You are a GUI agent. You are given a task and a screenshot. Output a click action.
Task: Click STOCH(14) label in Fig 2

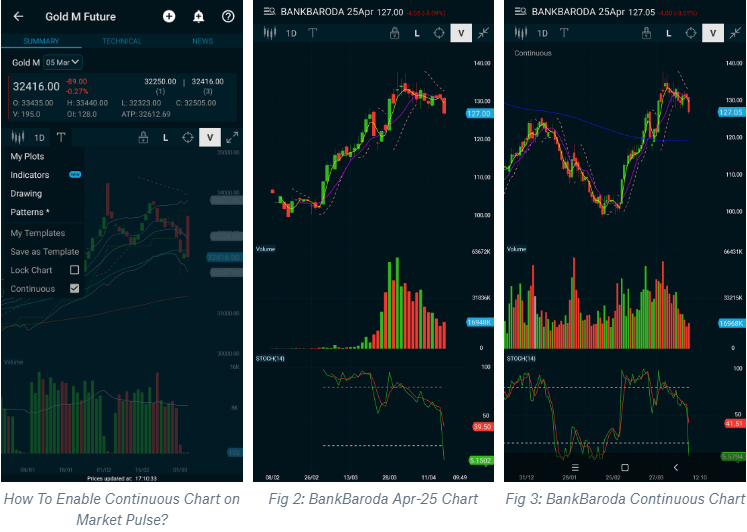point(270,358)
